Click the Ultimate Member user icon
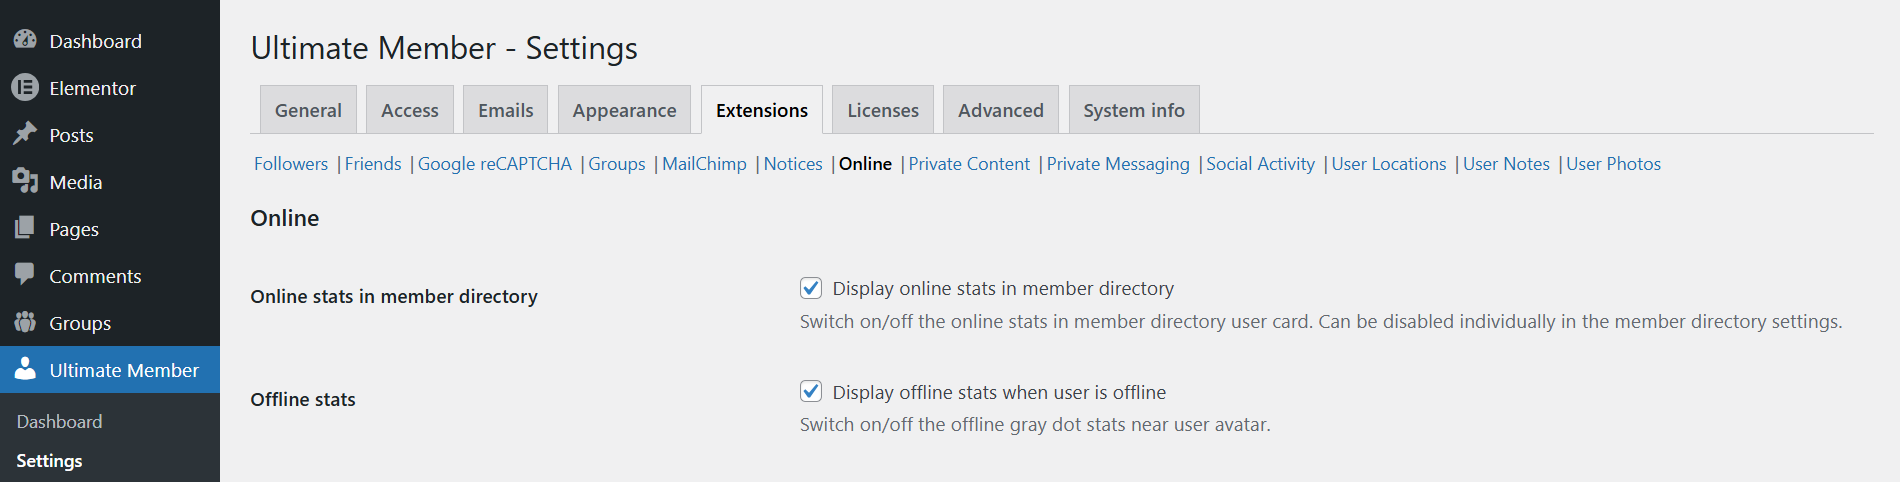 click(x=25, y=369)
